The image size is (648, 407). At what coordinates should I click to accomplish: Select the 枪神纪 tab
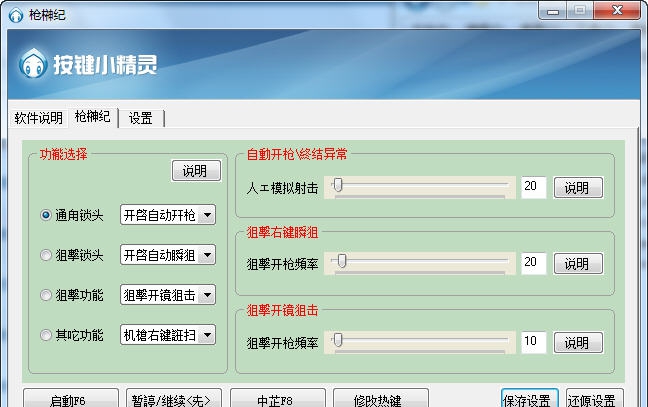click(x=93, y=117)
